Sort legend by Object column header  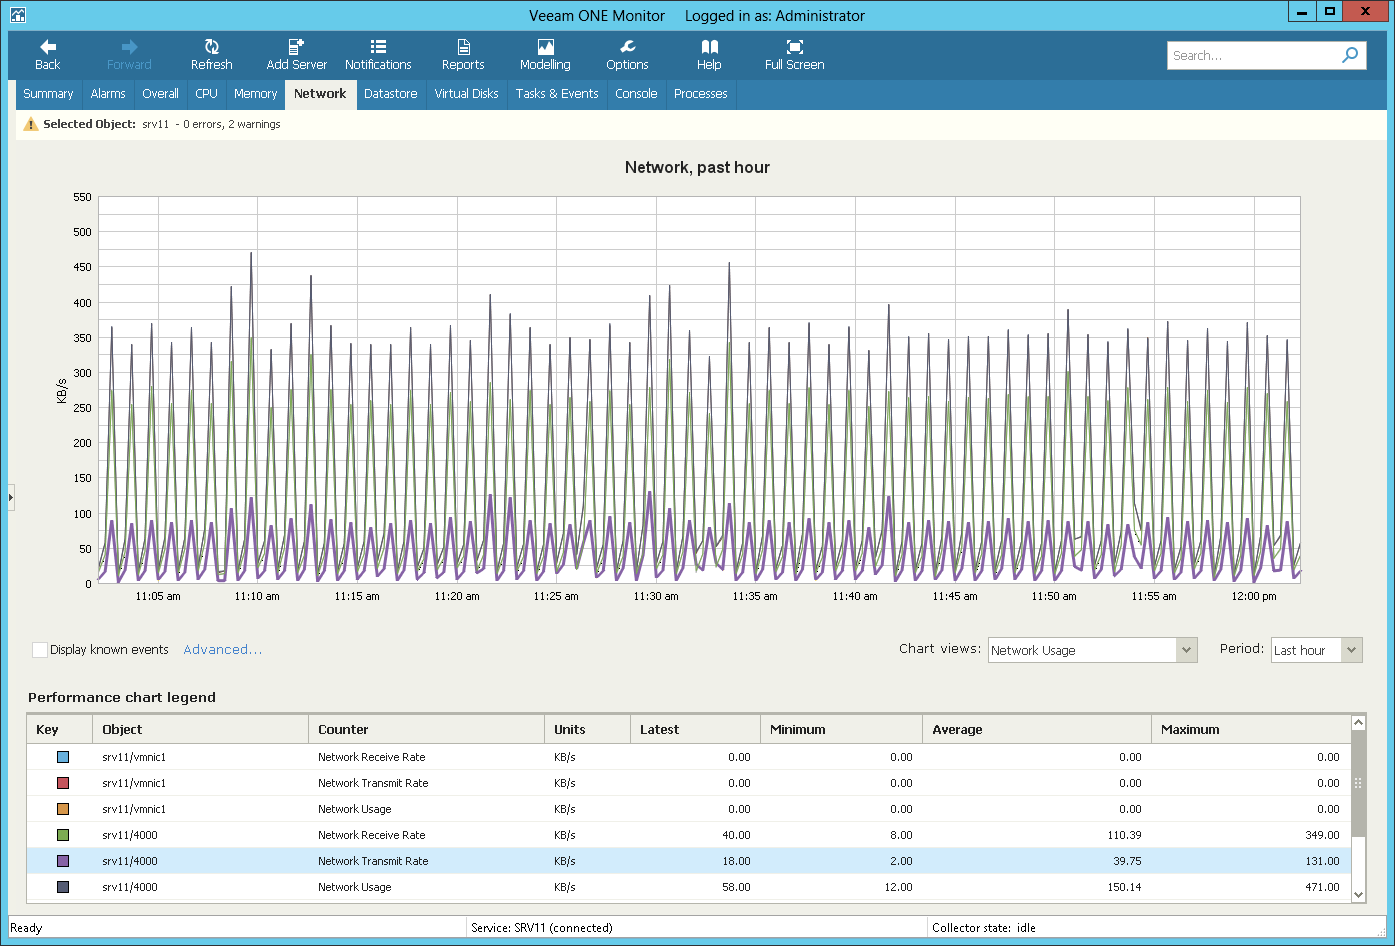point(200,730)
